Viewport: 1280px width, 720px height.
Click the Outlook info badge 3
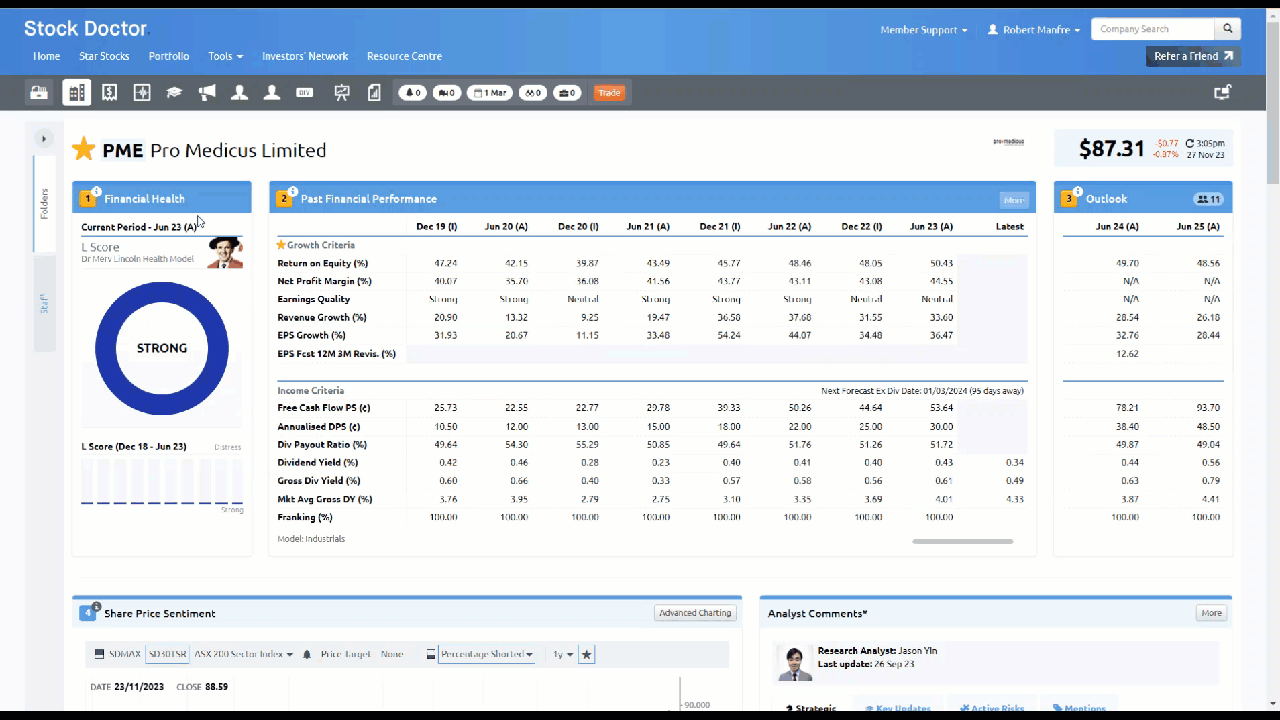1070,197
